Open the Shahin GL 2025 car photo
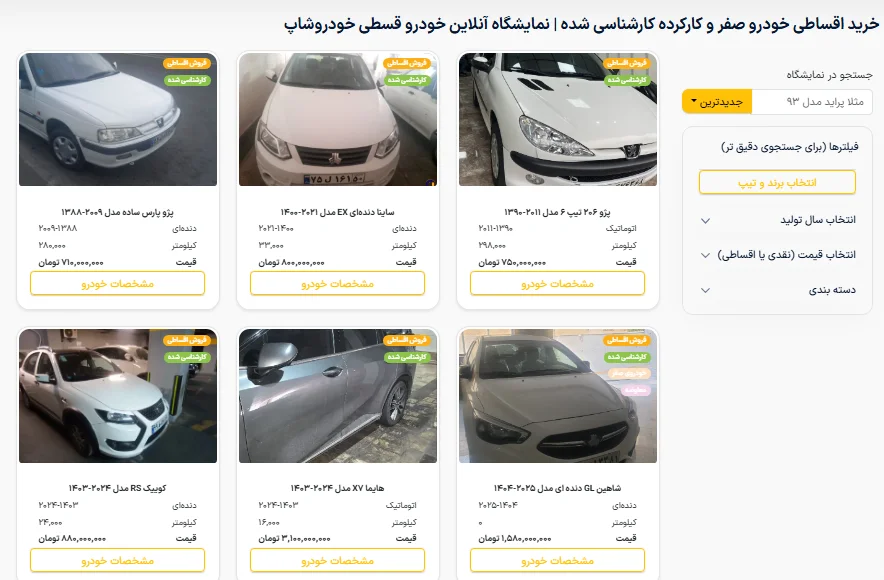 [558, 396]
